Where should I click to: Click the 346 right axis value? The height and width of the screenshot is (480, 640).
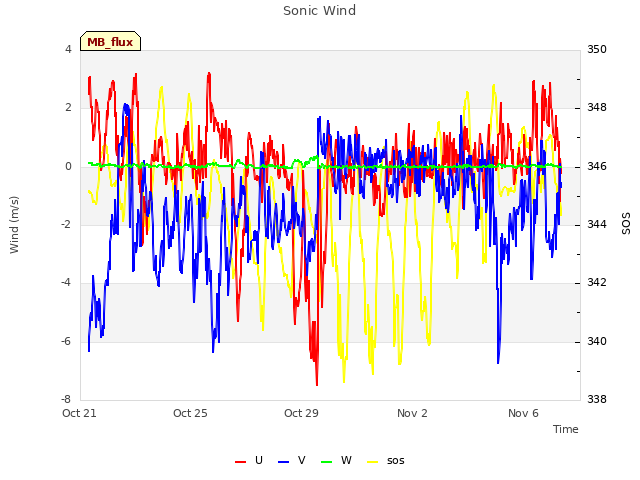[597, 167]
